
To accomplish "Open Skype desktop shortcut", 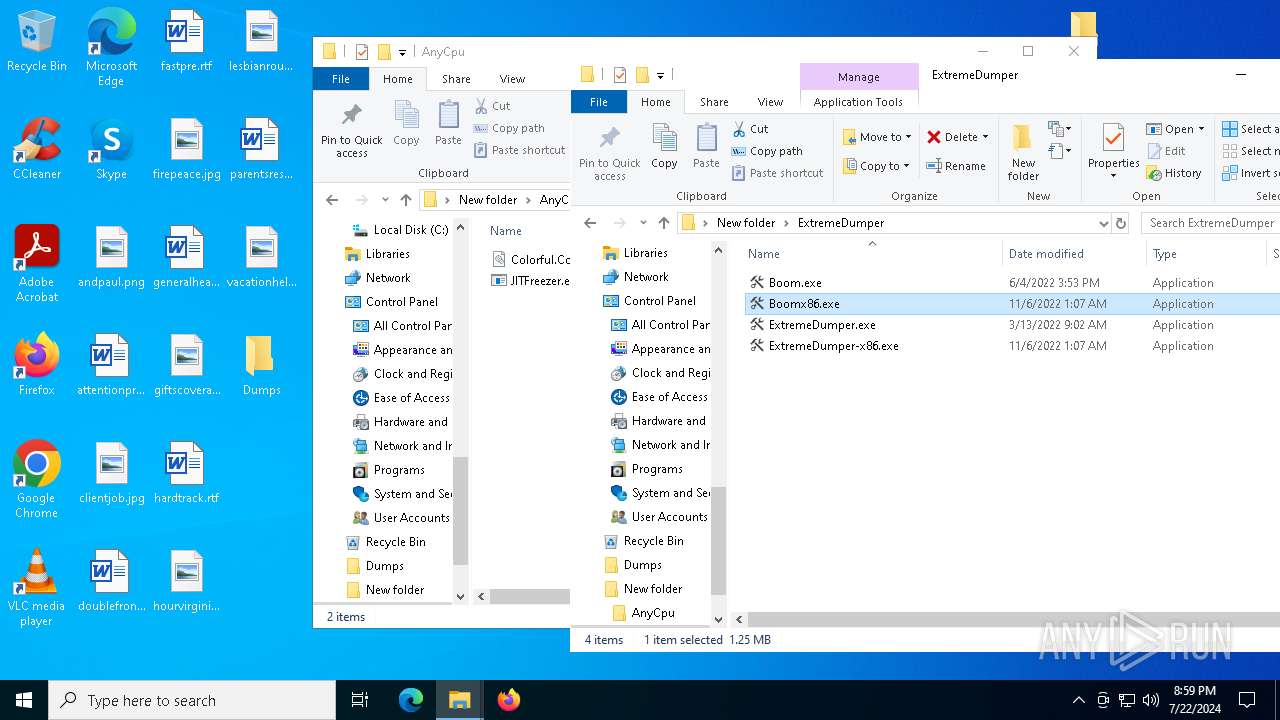I will 111,150.
